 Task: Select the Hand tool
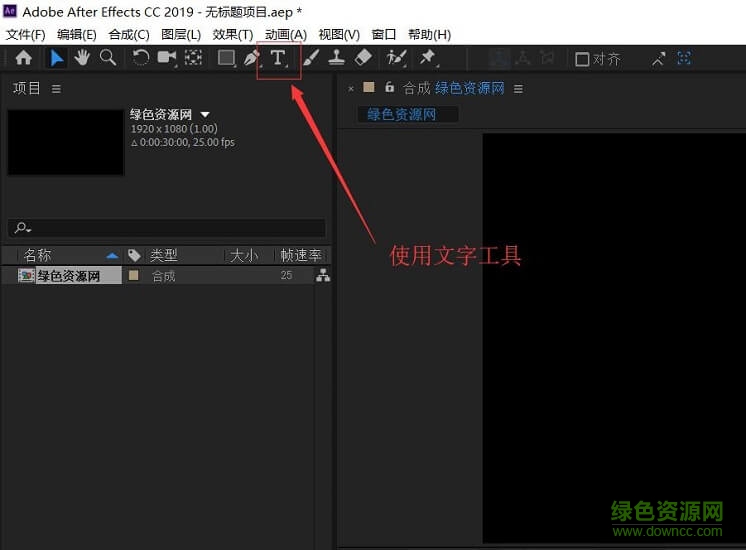(82, 58)
